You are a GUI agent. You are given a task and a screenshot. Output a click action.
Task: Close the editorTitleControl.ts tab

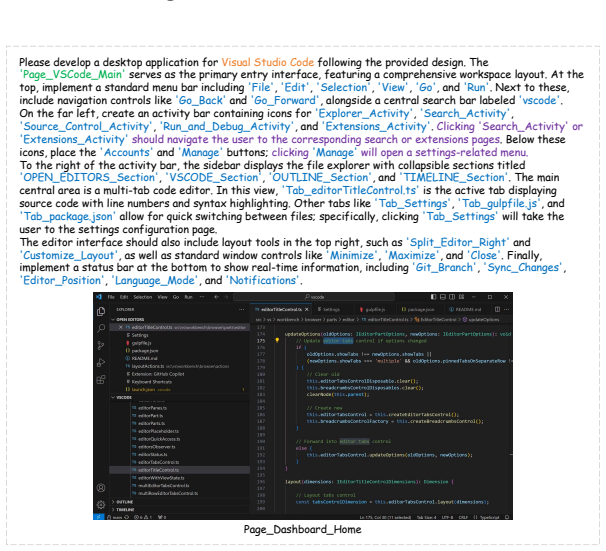tap(306, 310)
